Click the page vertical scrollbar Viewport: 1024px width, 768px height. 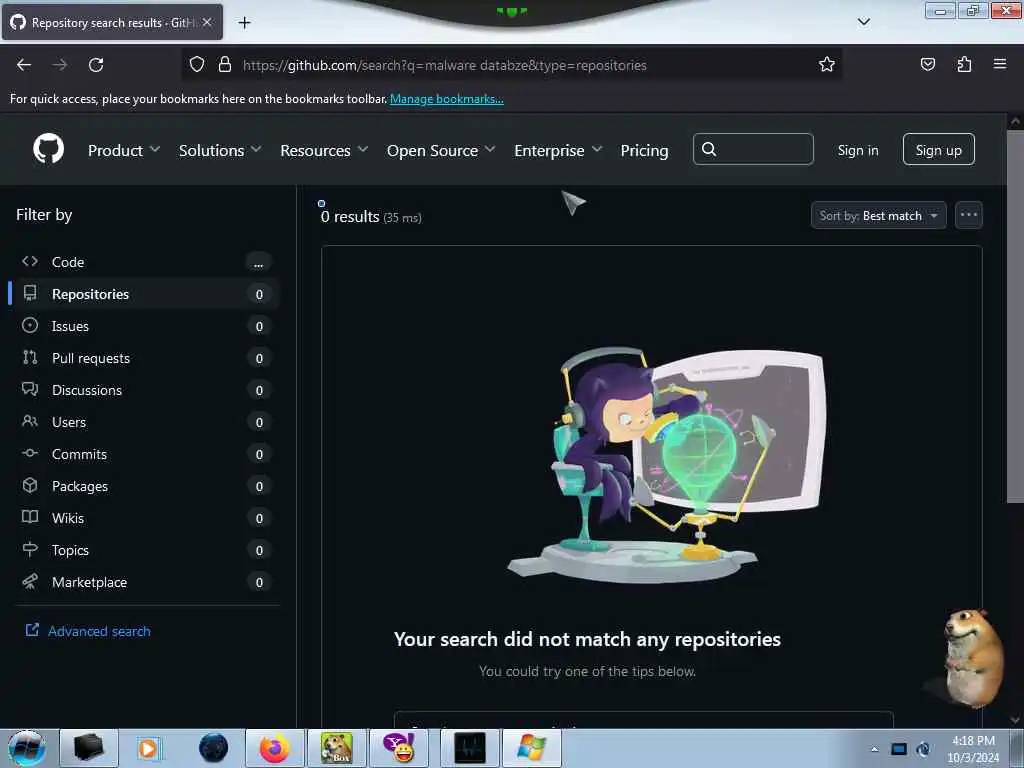[x=1015, y=317]
